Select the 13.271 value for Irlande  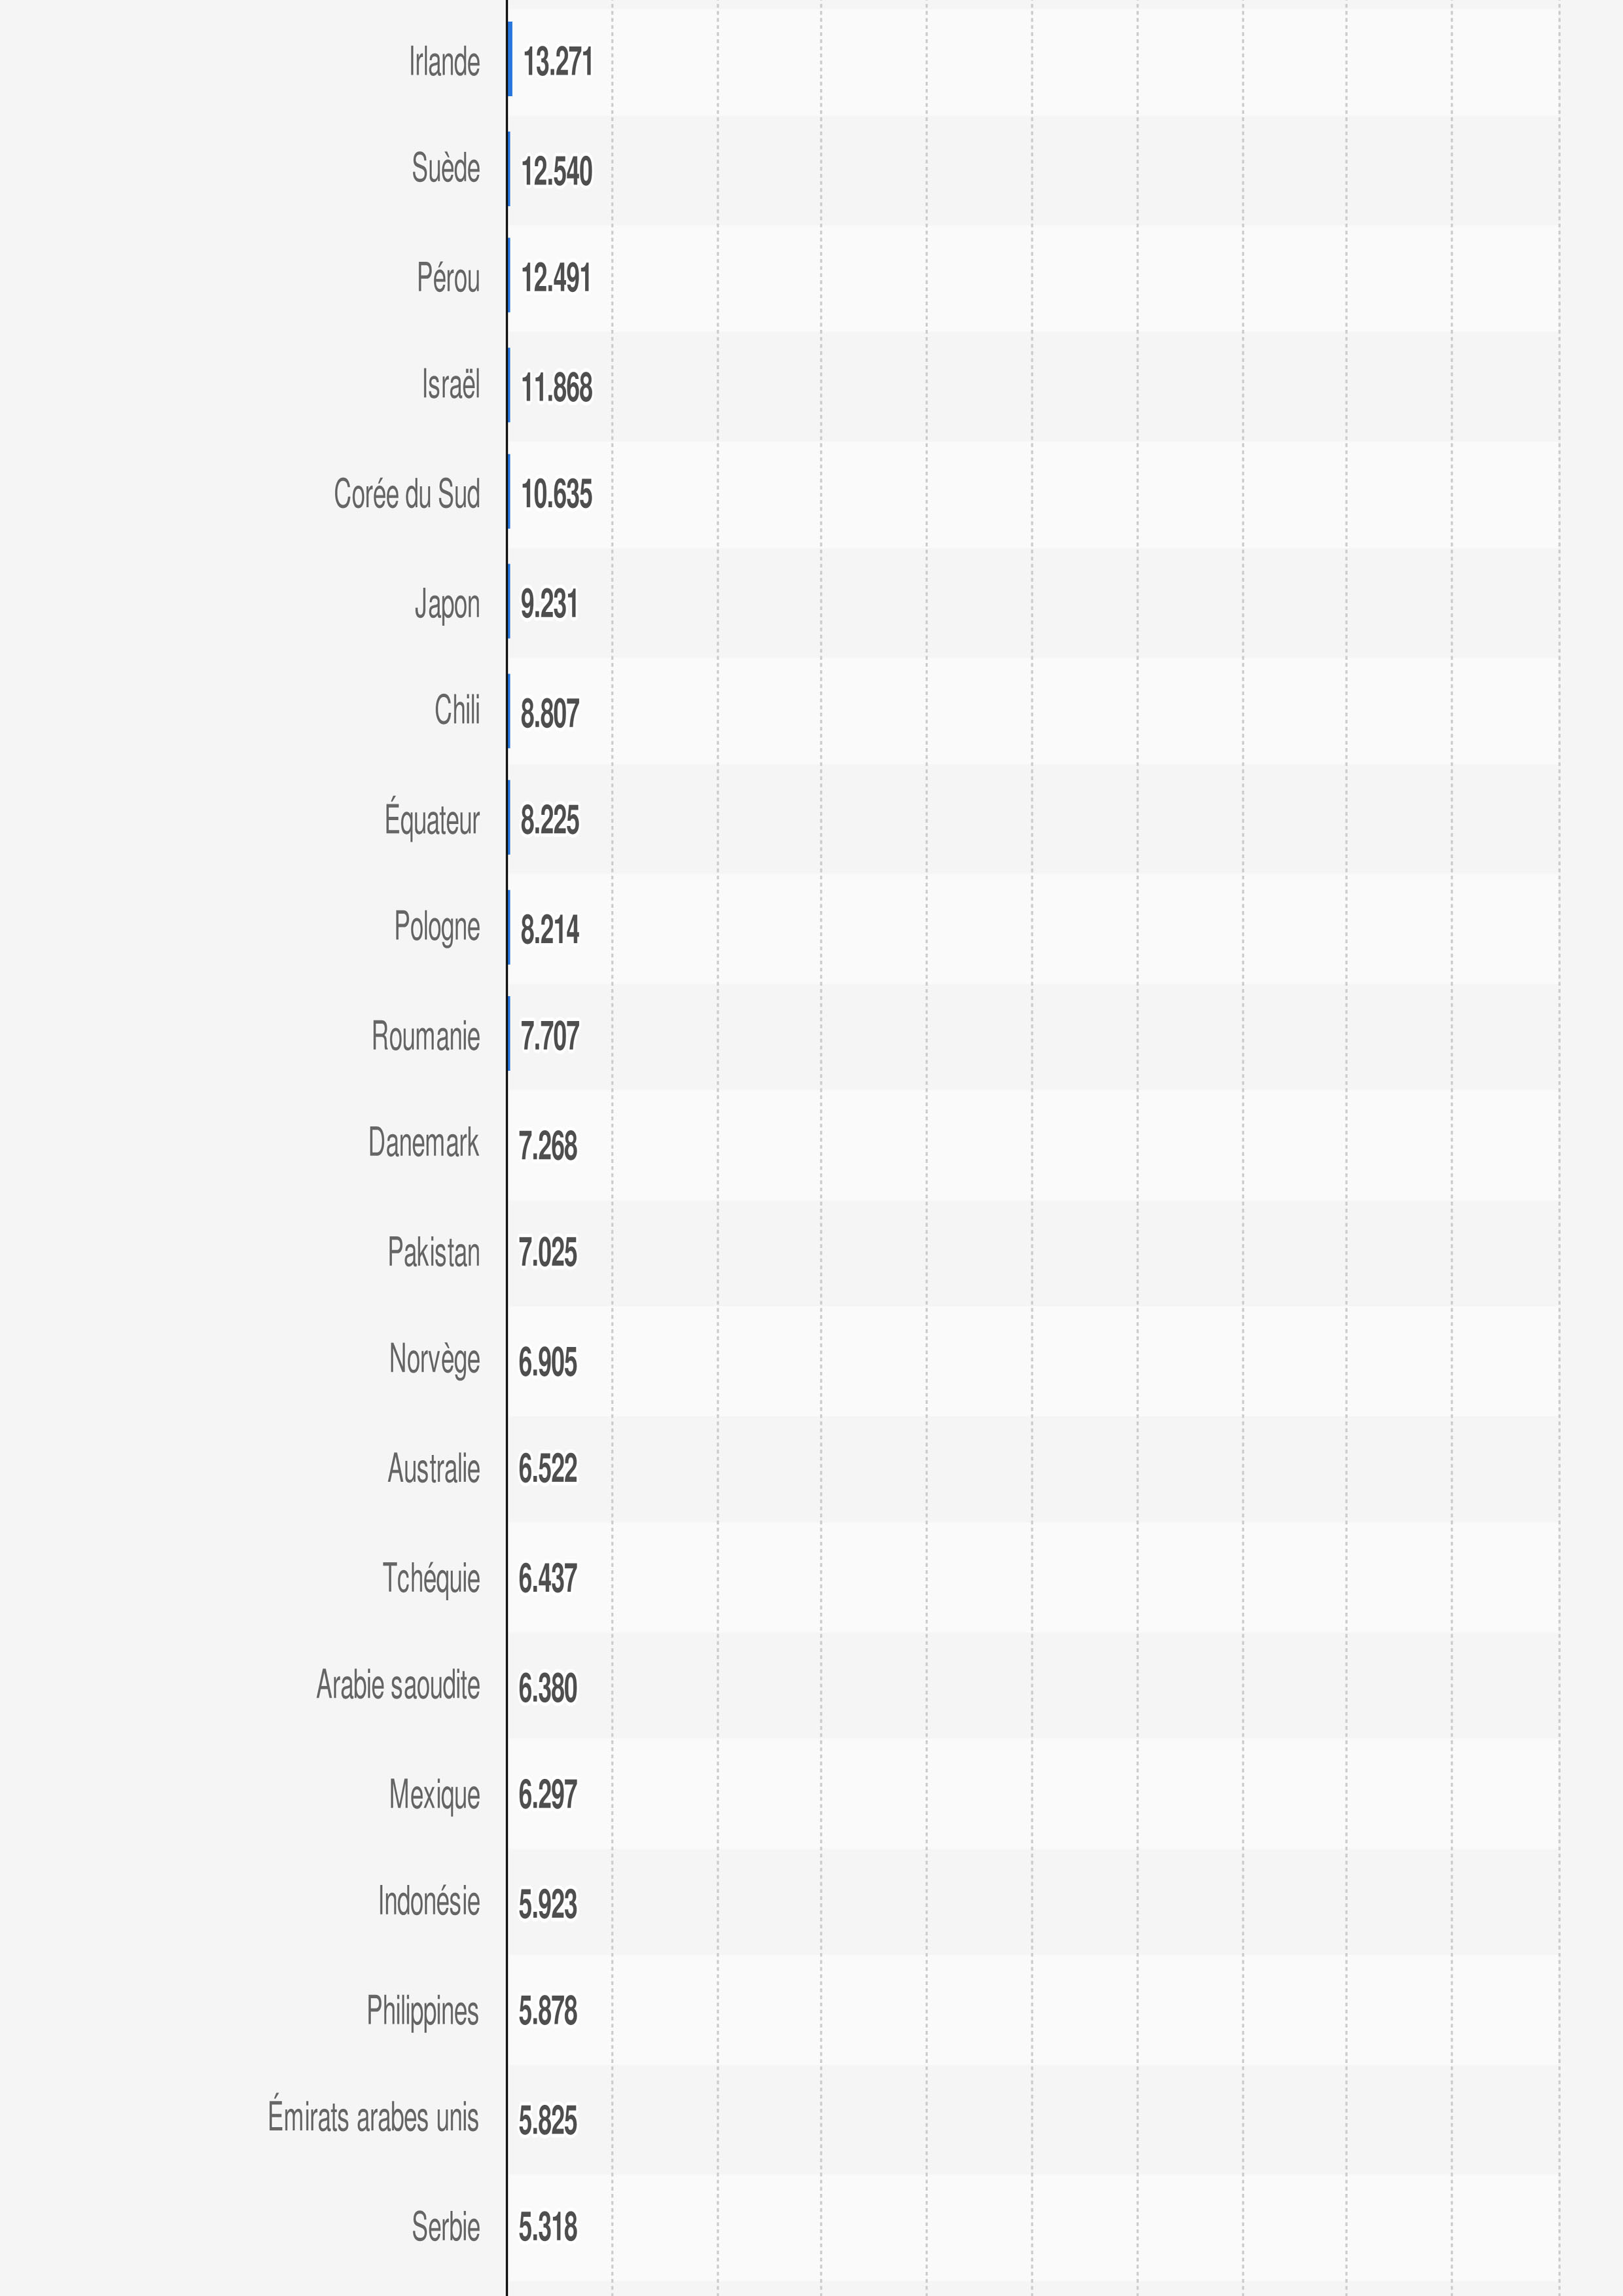point(557,62)
